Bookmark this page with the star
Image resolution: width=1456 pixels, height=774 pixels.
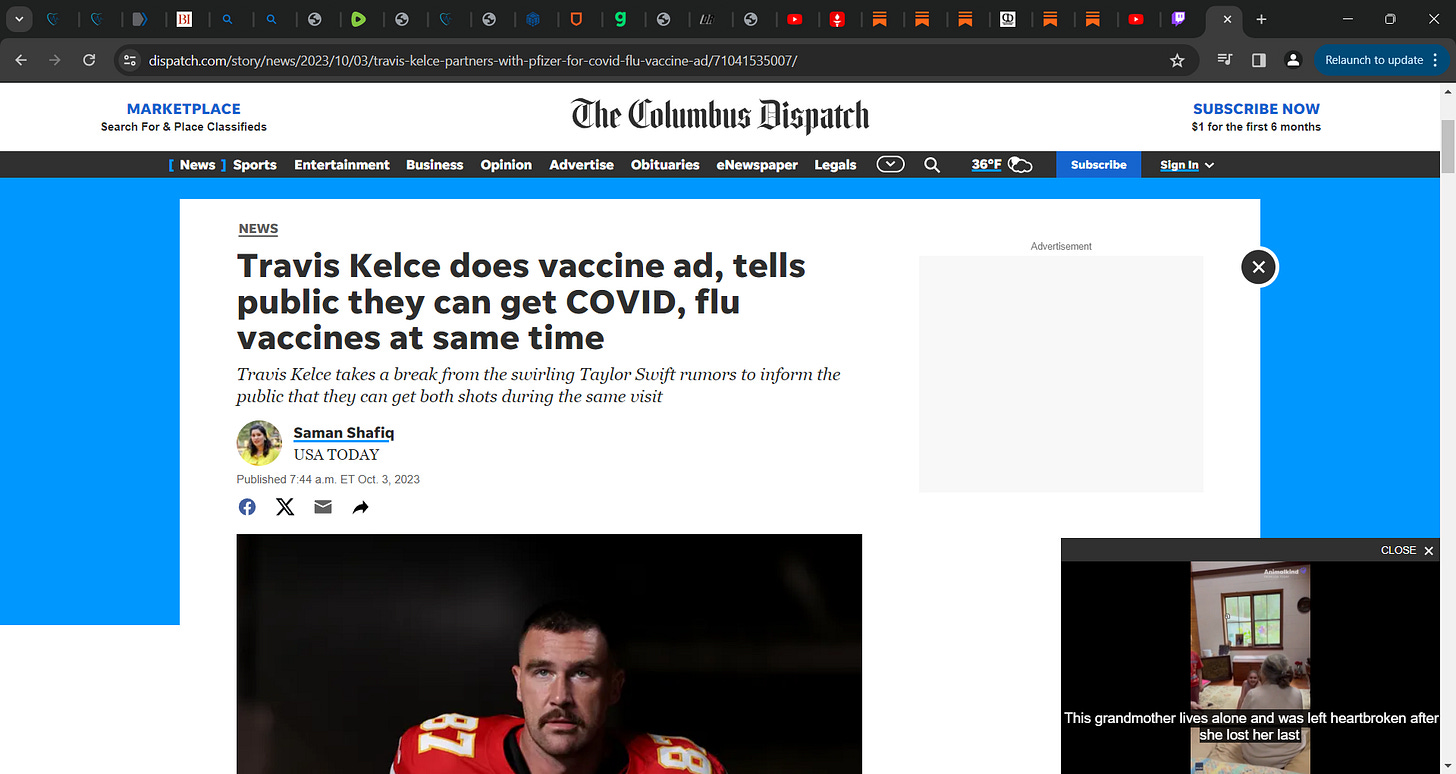(x=1177, y=60)
